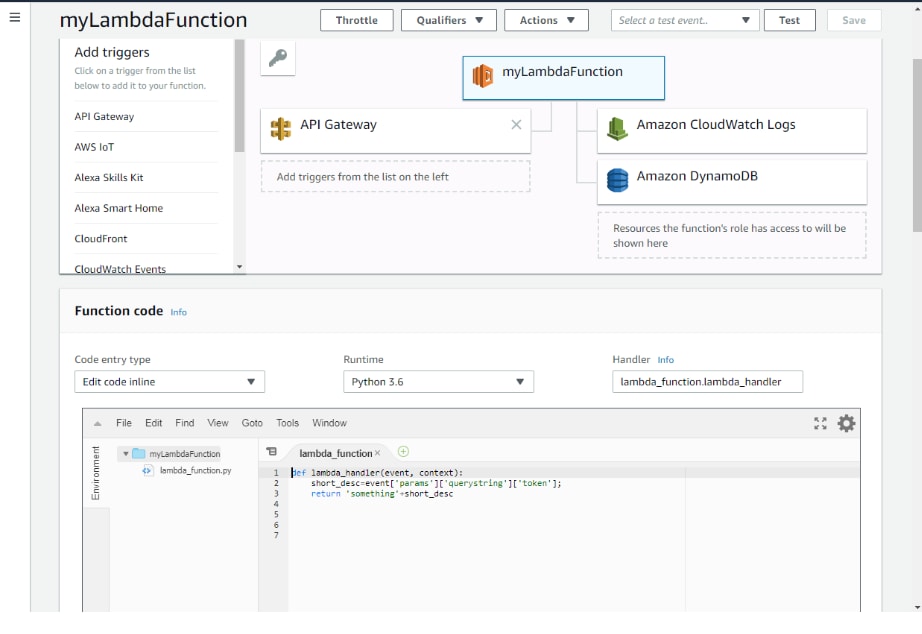The image size is (922, 634).
Task: Click line number 7 in gutter
Action: pyautogui.click(x=276, y=535)
